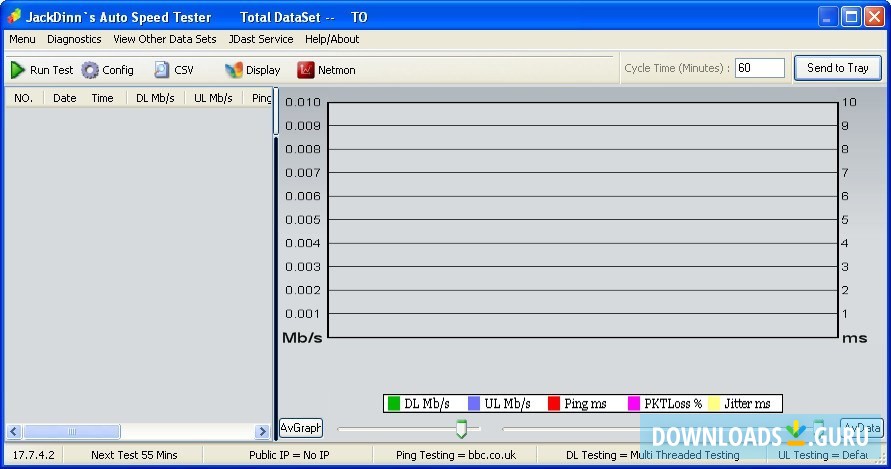This screenshot has height=469, width=891.
Task: Click the green Run Test play icon
Action: pos(18,70)
